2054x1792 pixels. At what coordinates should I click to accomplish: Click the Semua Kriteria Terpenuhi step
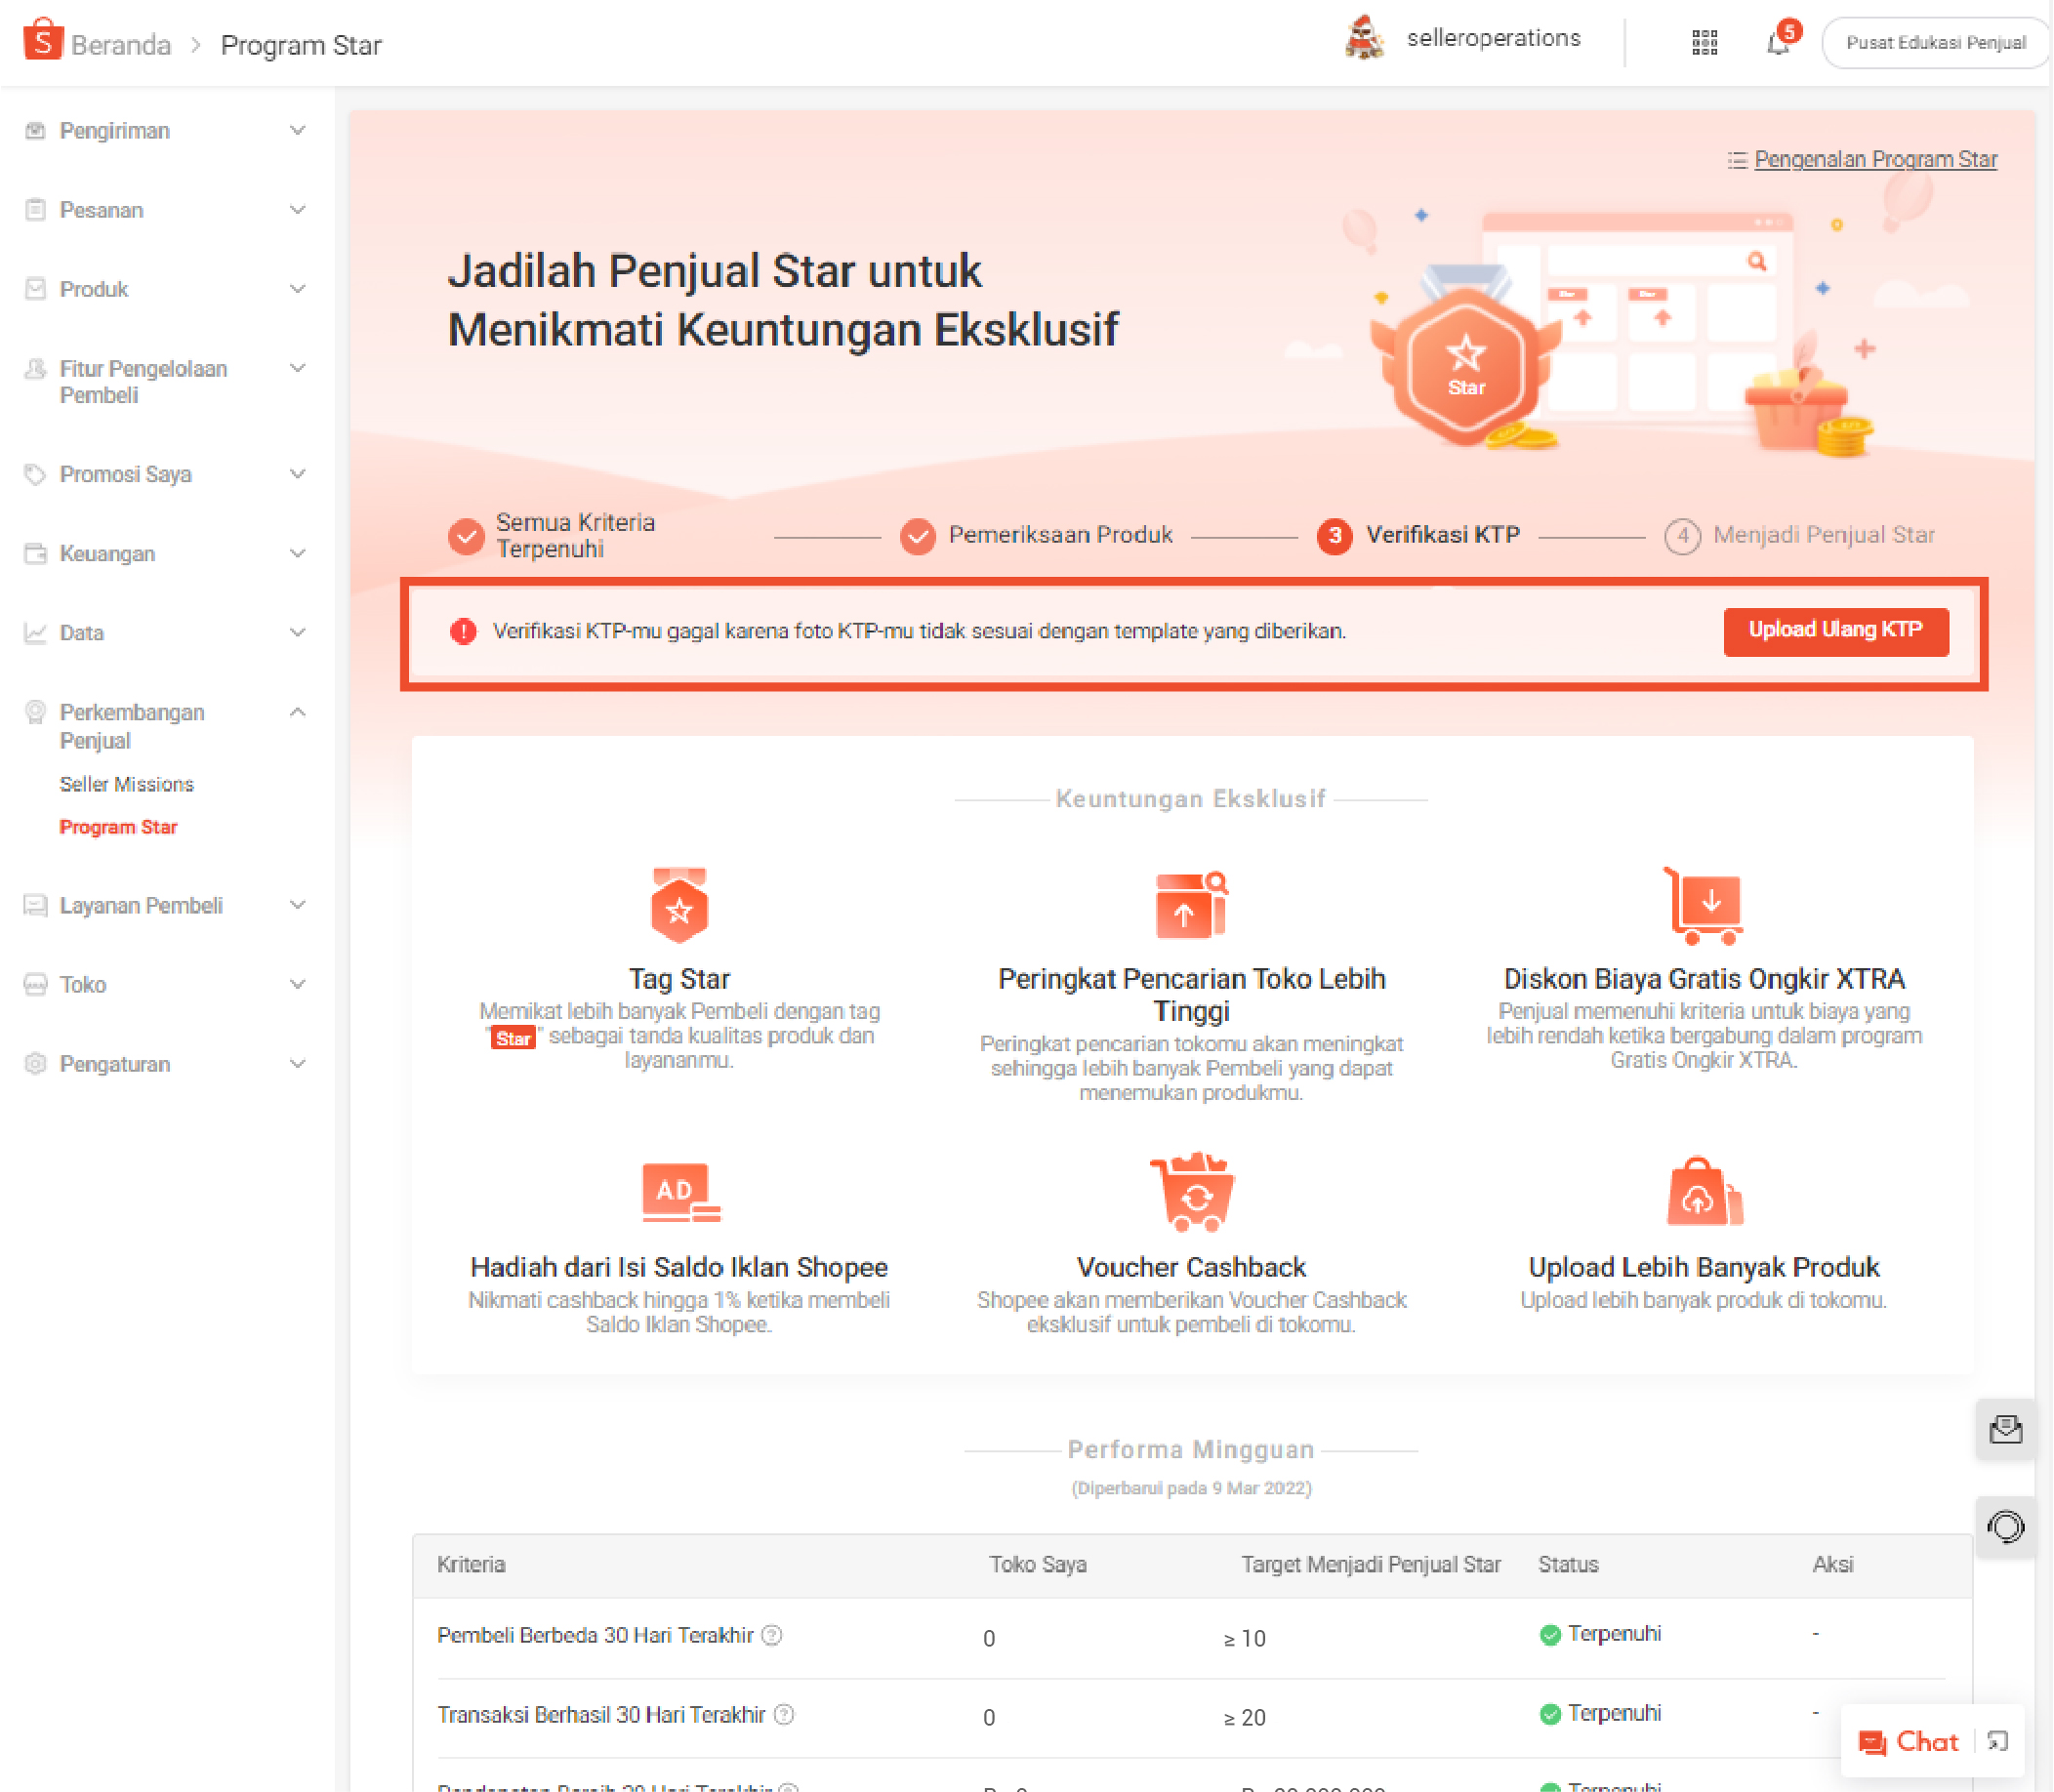(552, 536)
